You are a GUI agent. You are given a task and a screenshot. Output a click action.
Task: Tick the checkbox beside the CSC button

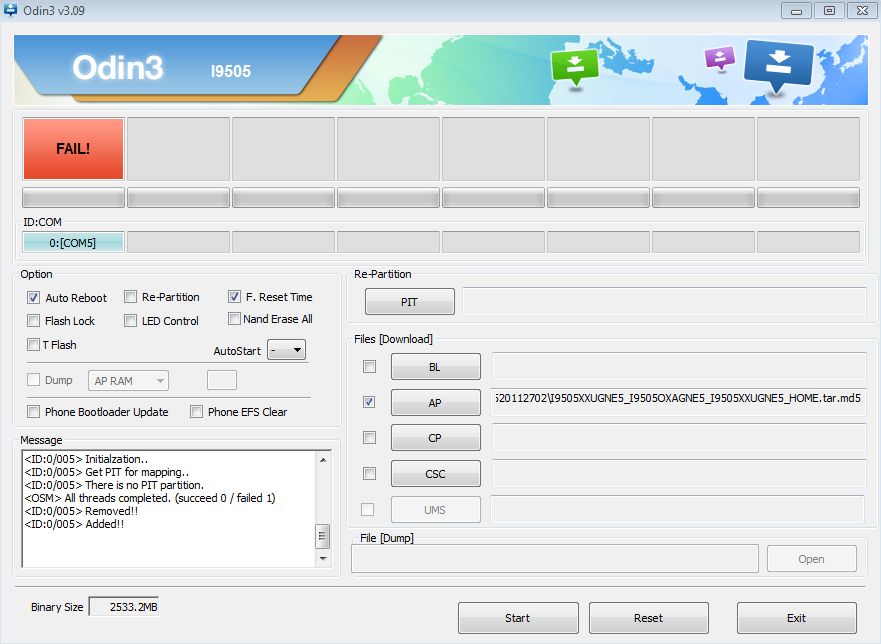click(x=369, y=473)
